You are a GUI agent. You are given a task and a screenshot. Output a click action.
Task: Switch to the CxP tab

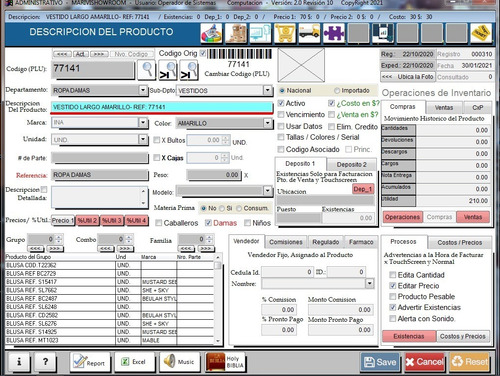478,107
